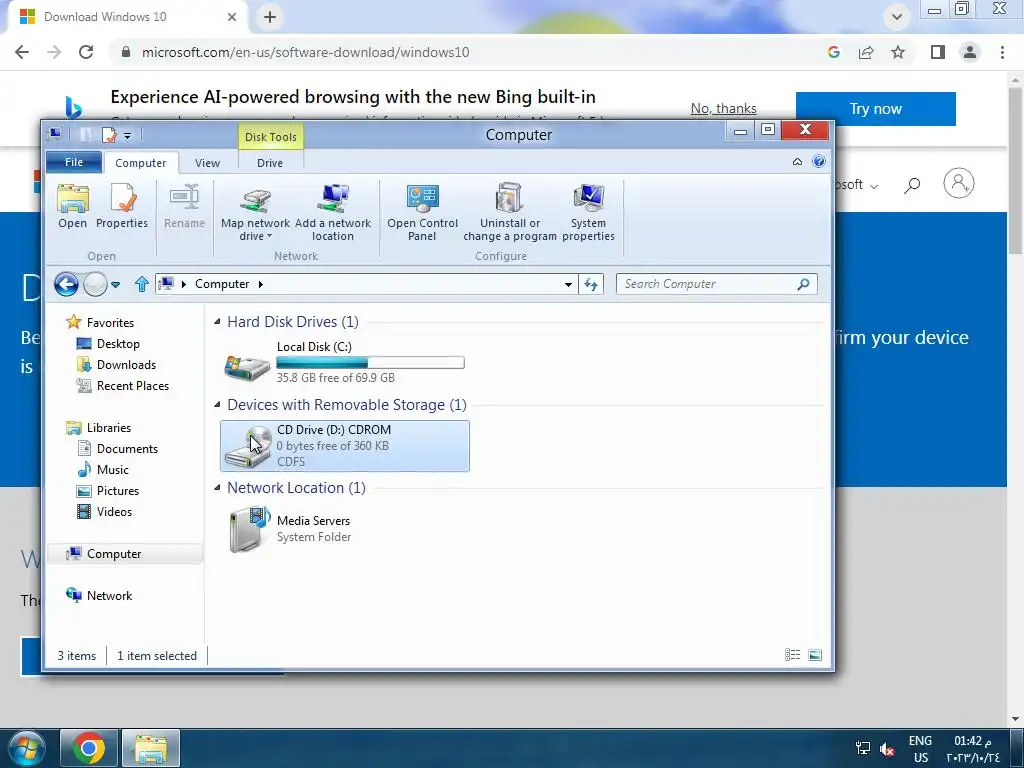Click the Microsoft sign-in account icon

(959, 183)
